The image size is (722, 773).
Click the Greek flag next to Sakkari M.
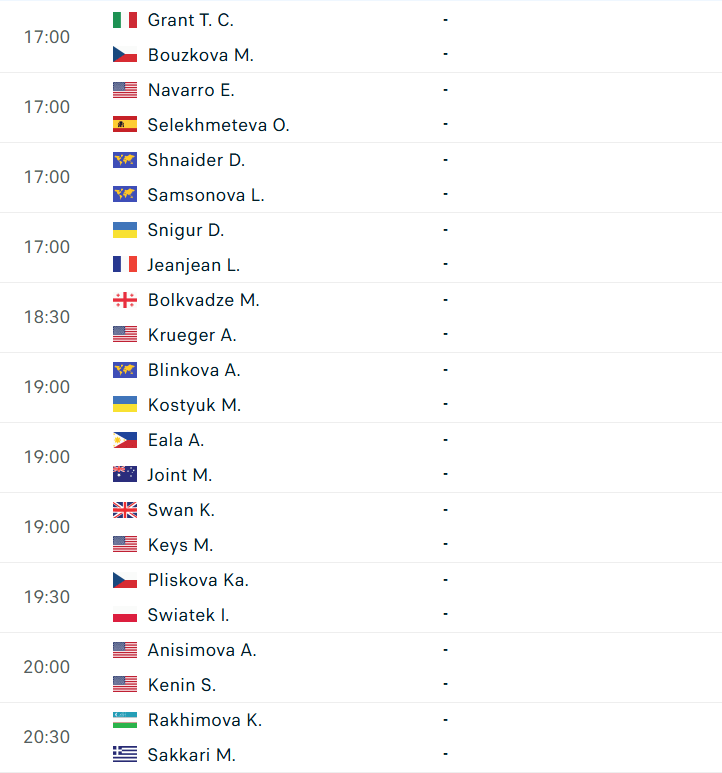click(x=125, y=755)
